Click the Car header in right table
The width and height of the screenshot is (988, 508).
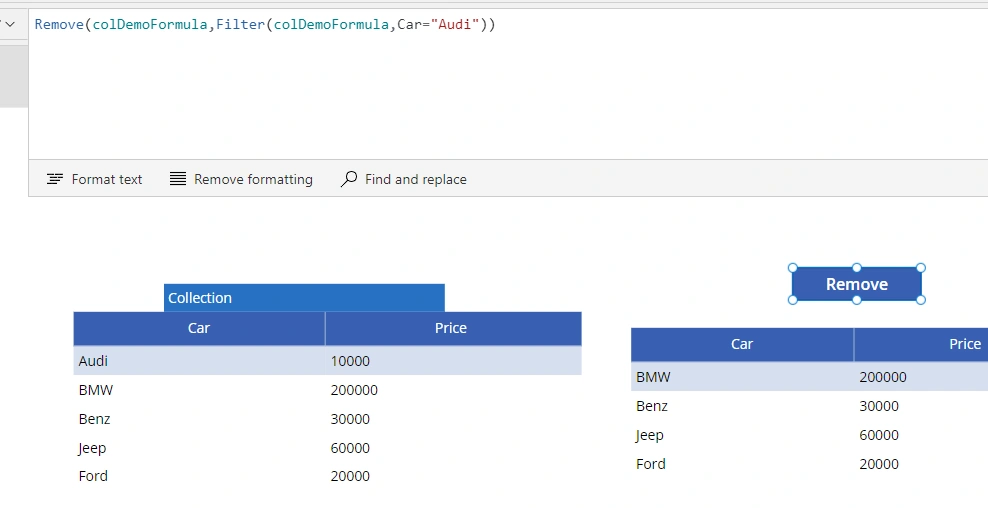742,344
